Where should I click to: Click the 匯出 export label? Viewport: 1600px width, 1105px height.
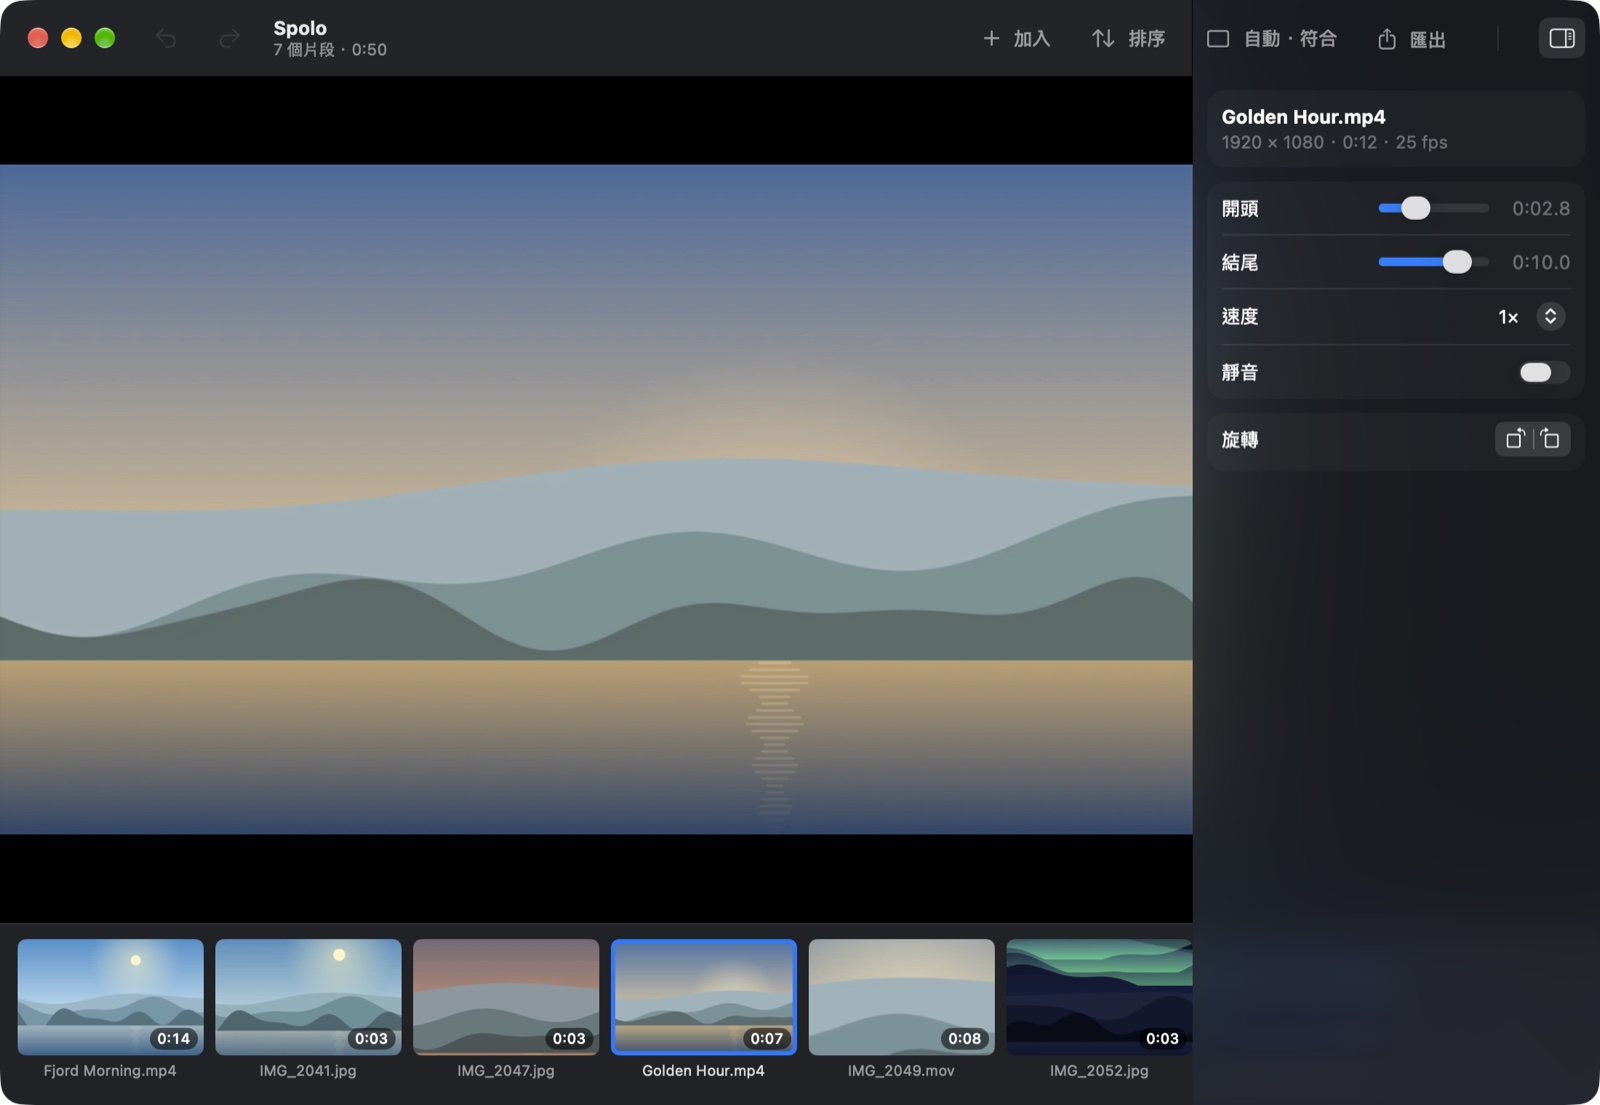1427,39
